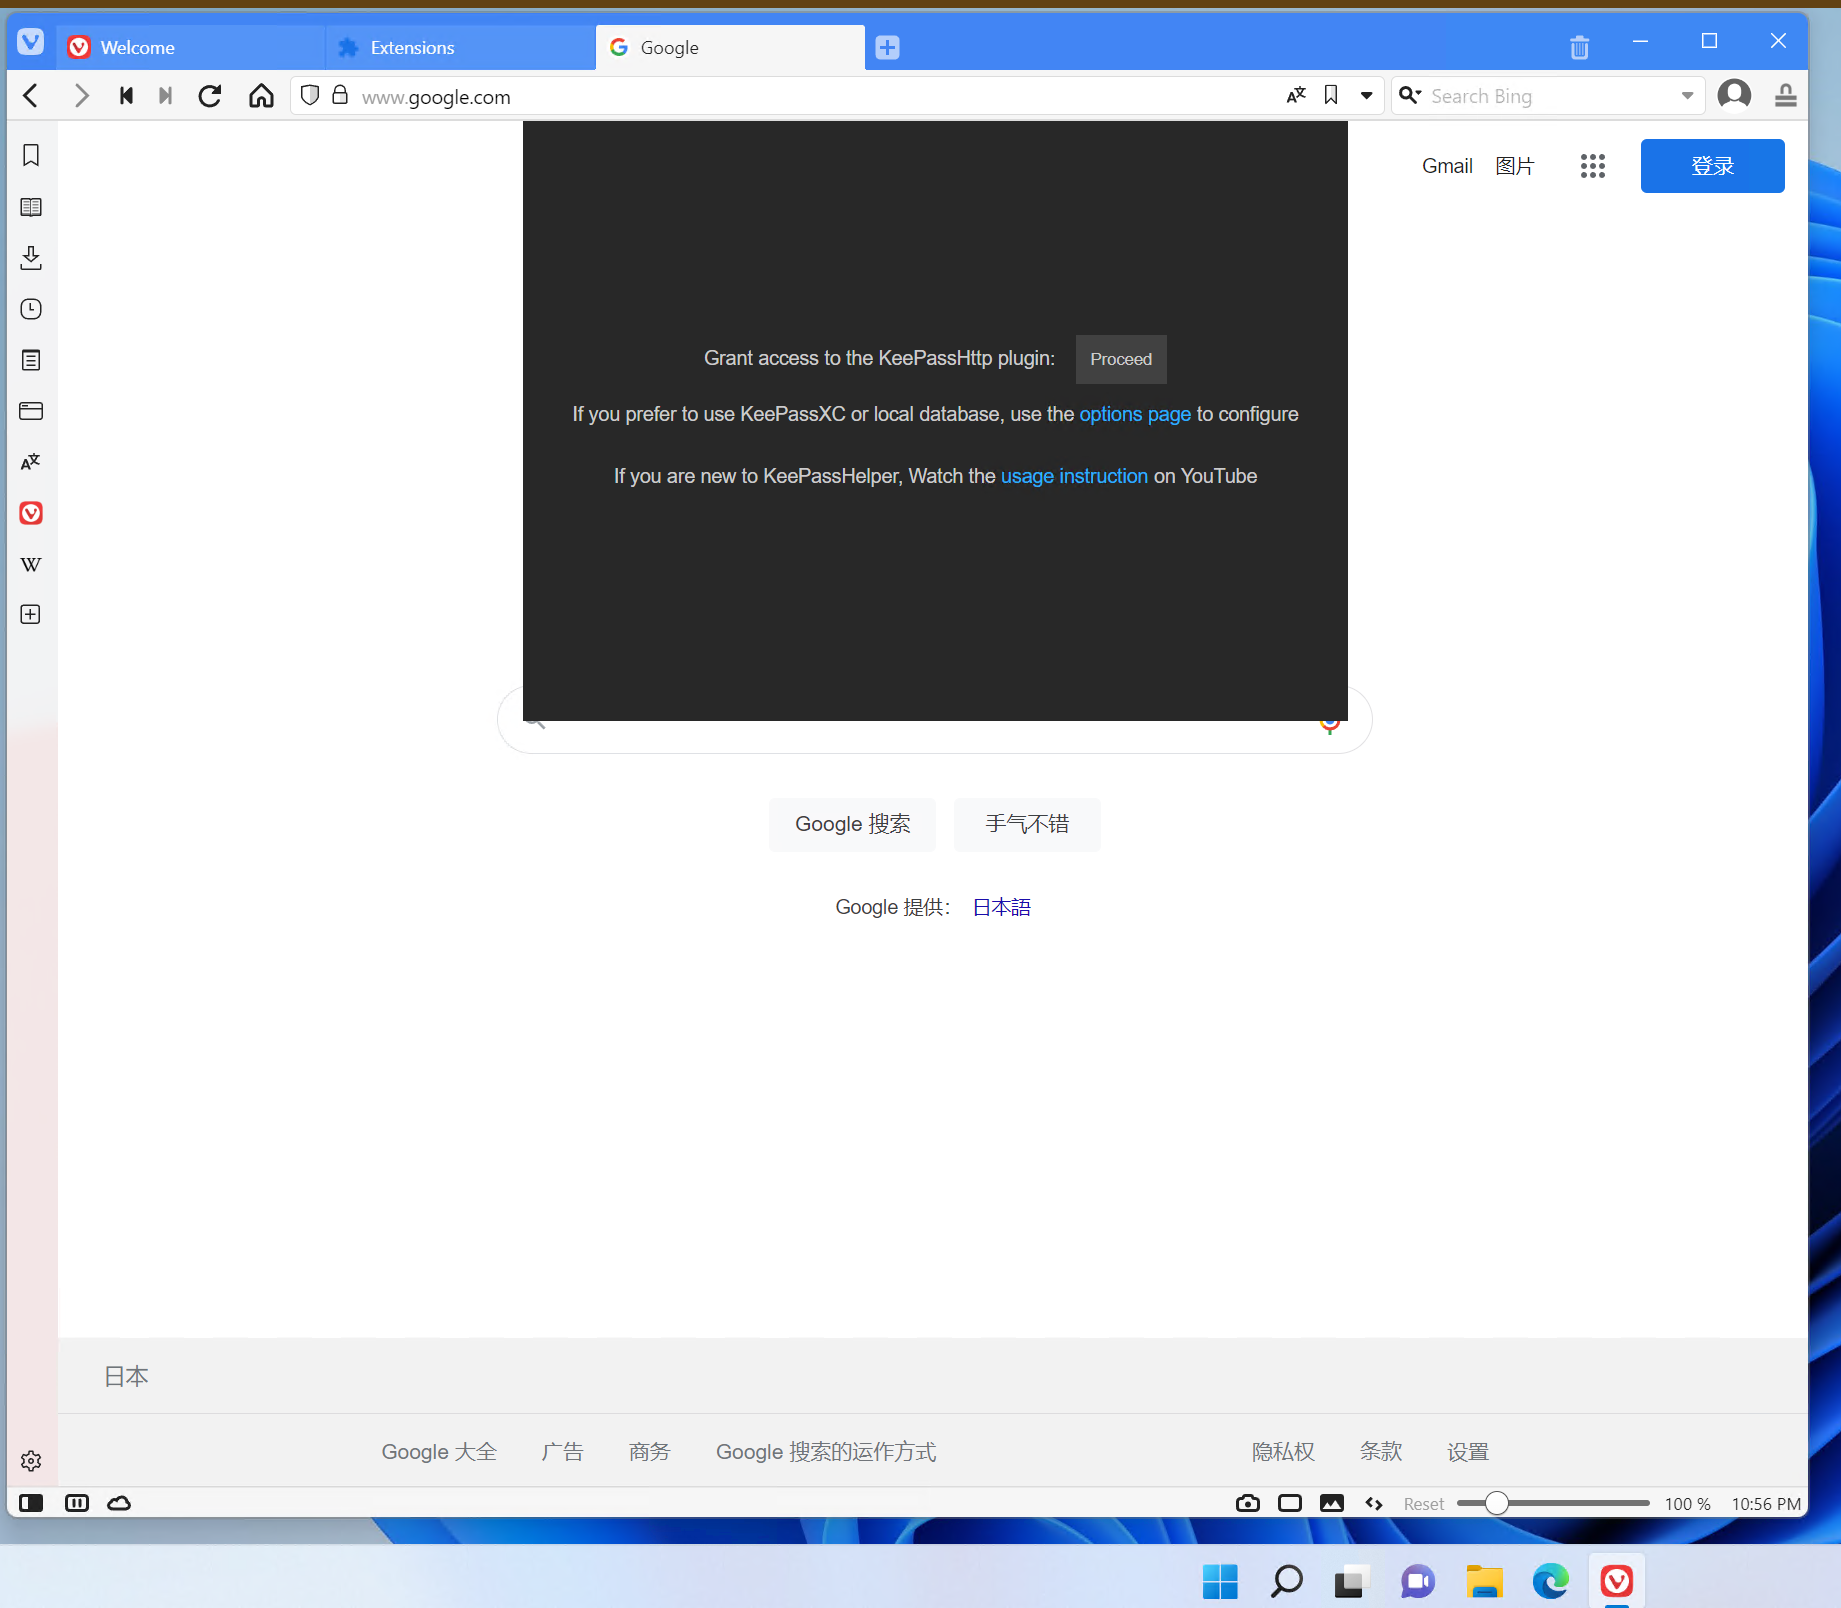Switch Google language to 日本語
Image resolution: width=1841 pixels, height=1608 pixels.
point(1001,907)
